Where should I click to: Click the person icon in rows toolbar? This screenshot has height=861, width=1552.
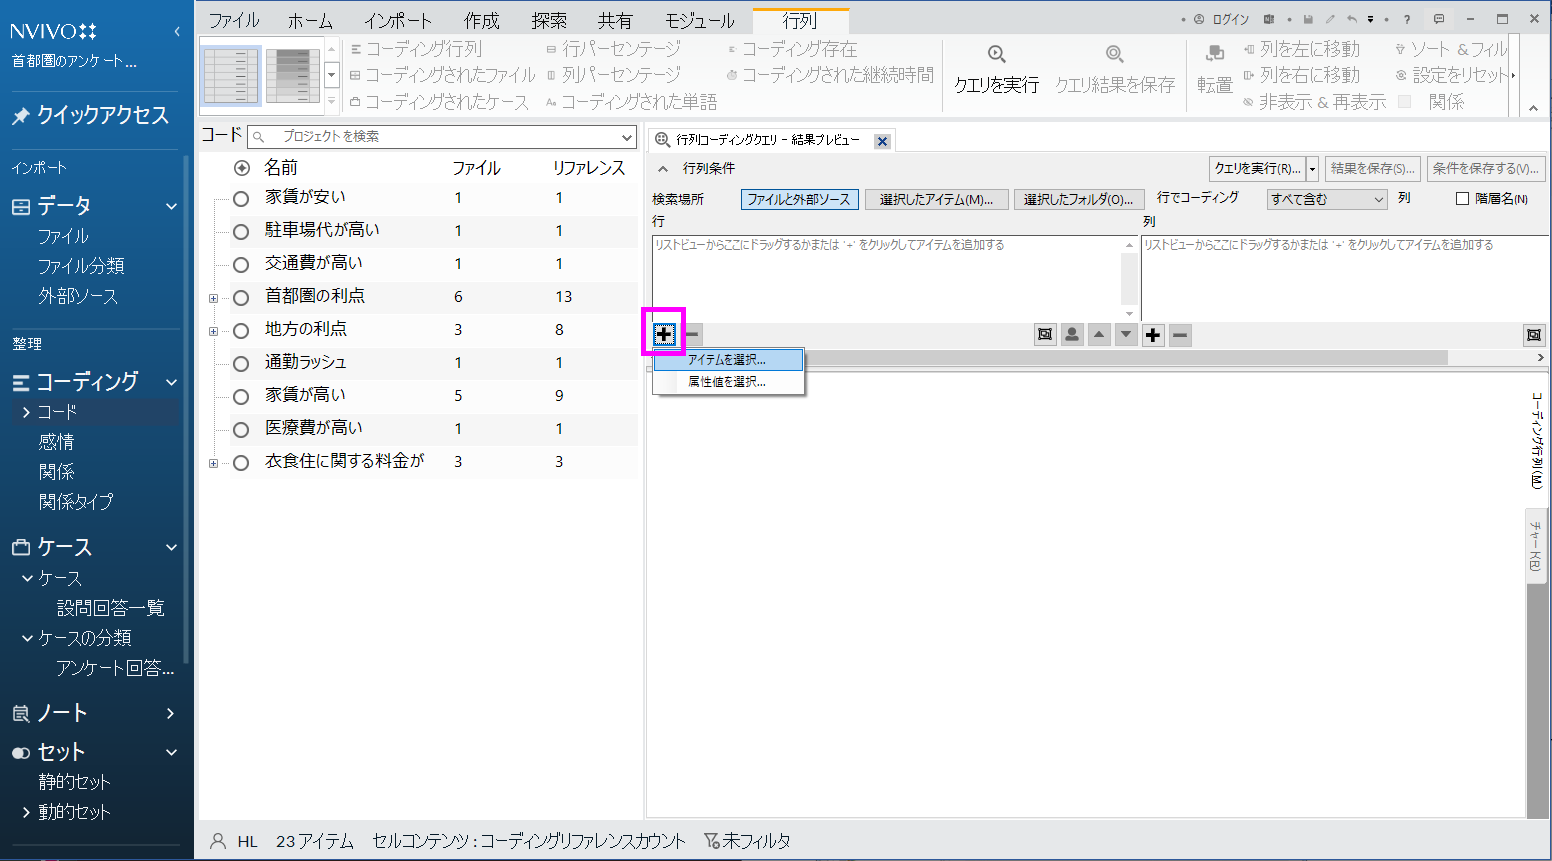point(1072,335)
